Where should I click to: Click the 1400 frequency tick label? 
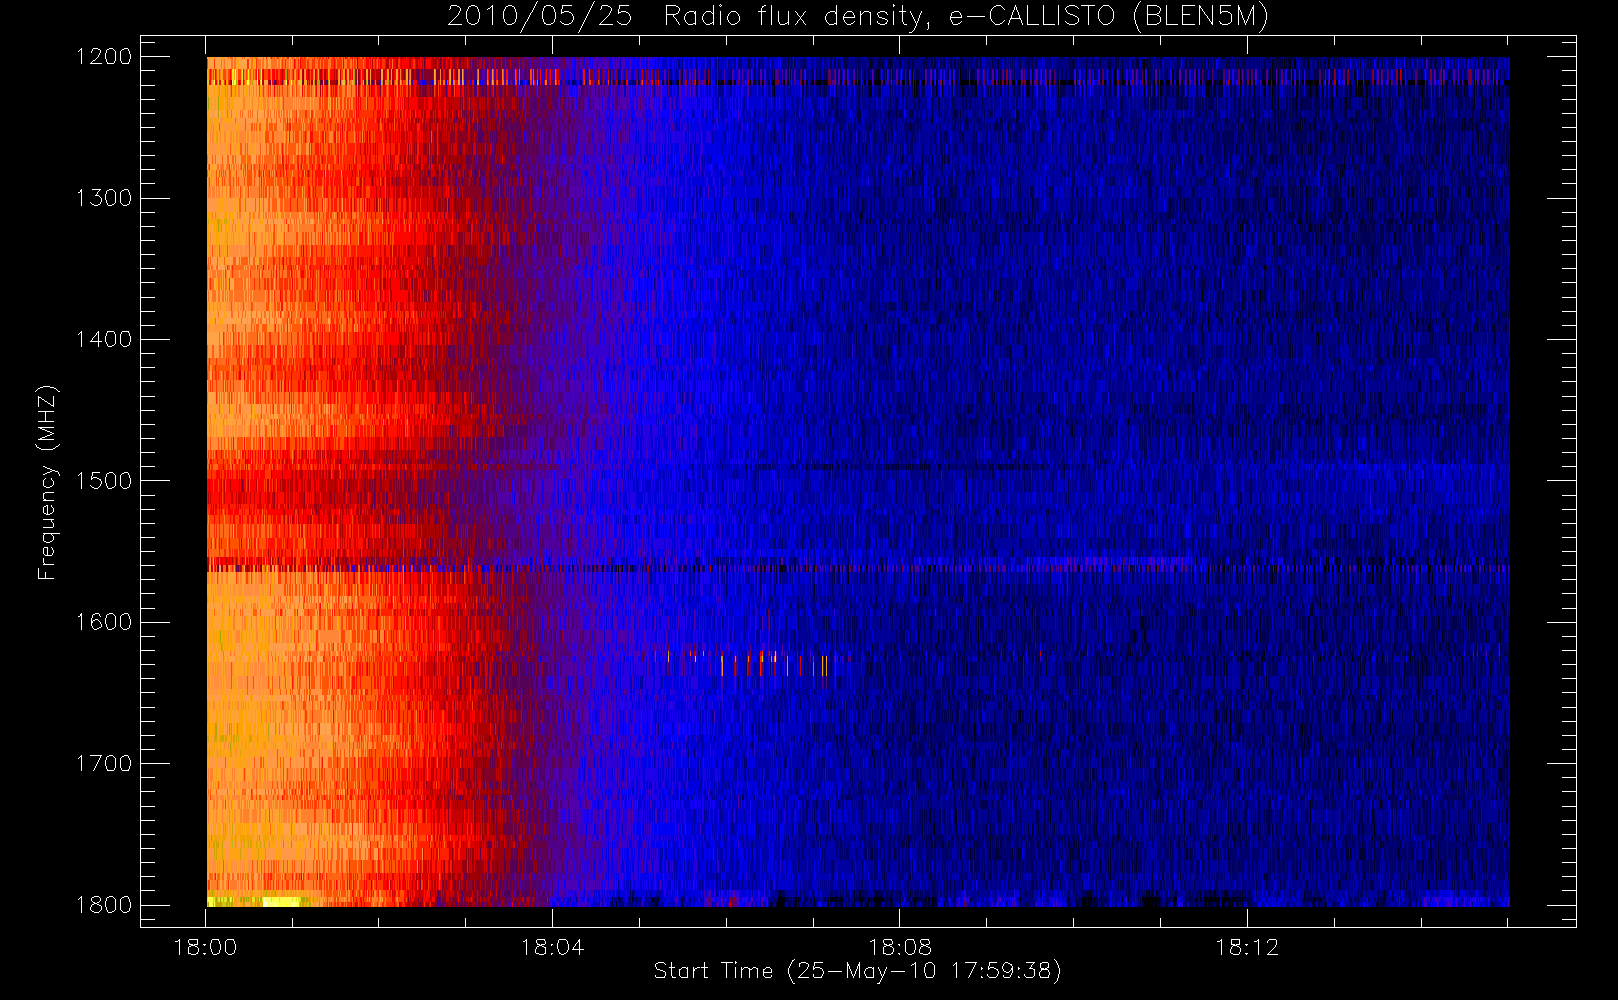click(105, 340)
